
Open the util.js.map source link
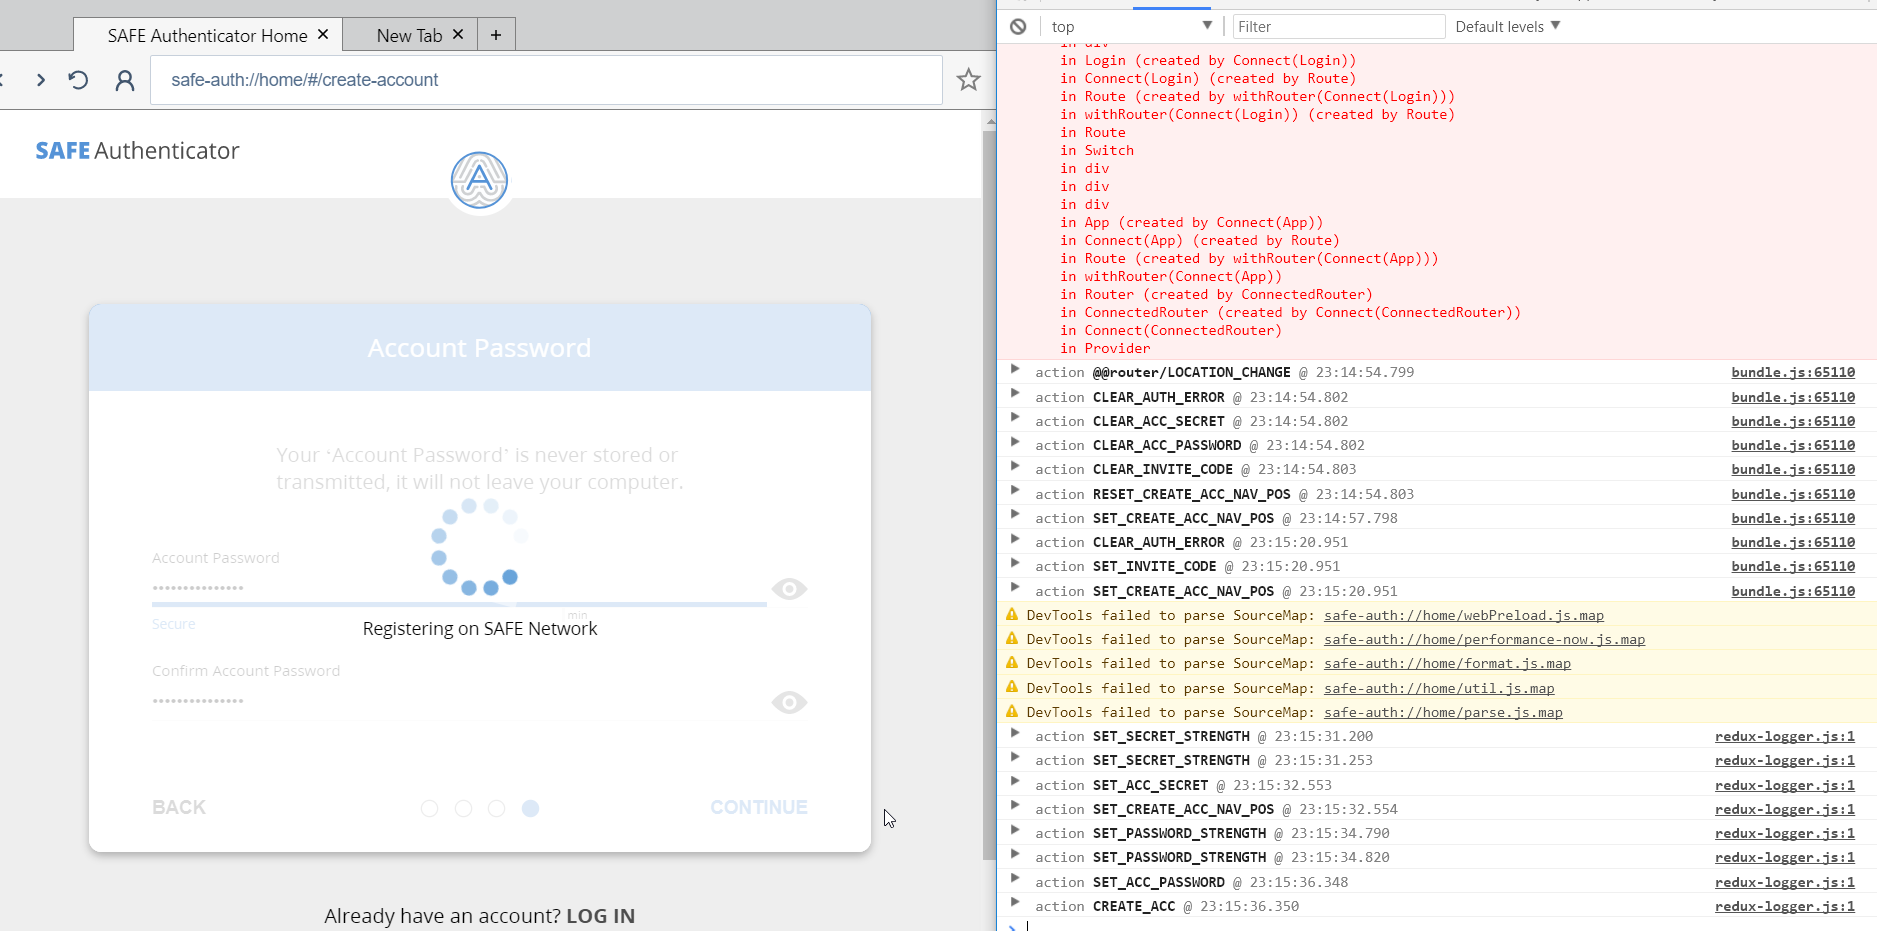[1439, 688]
